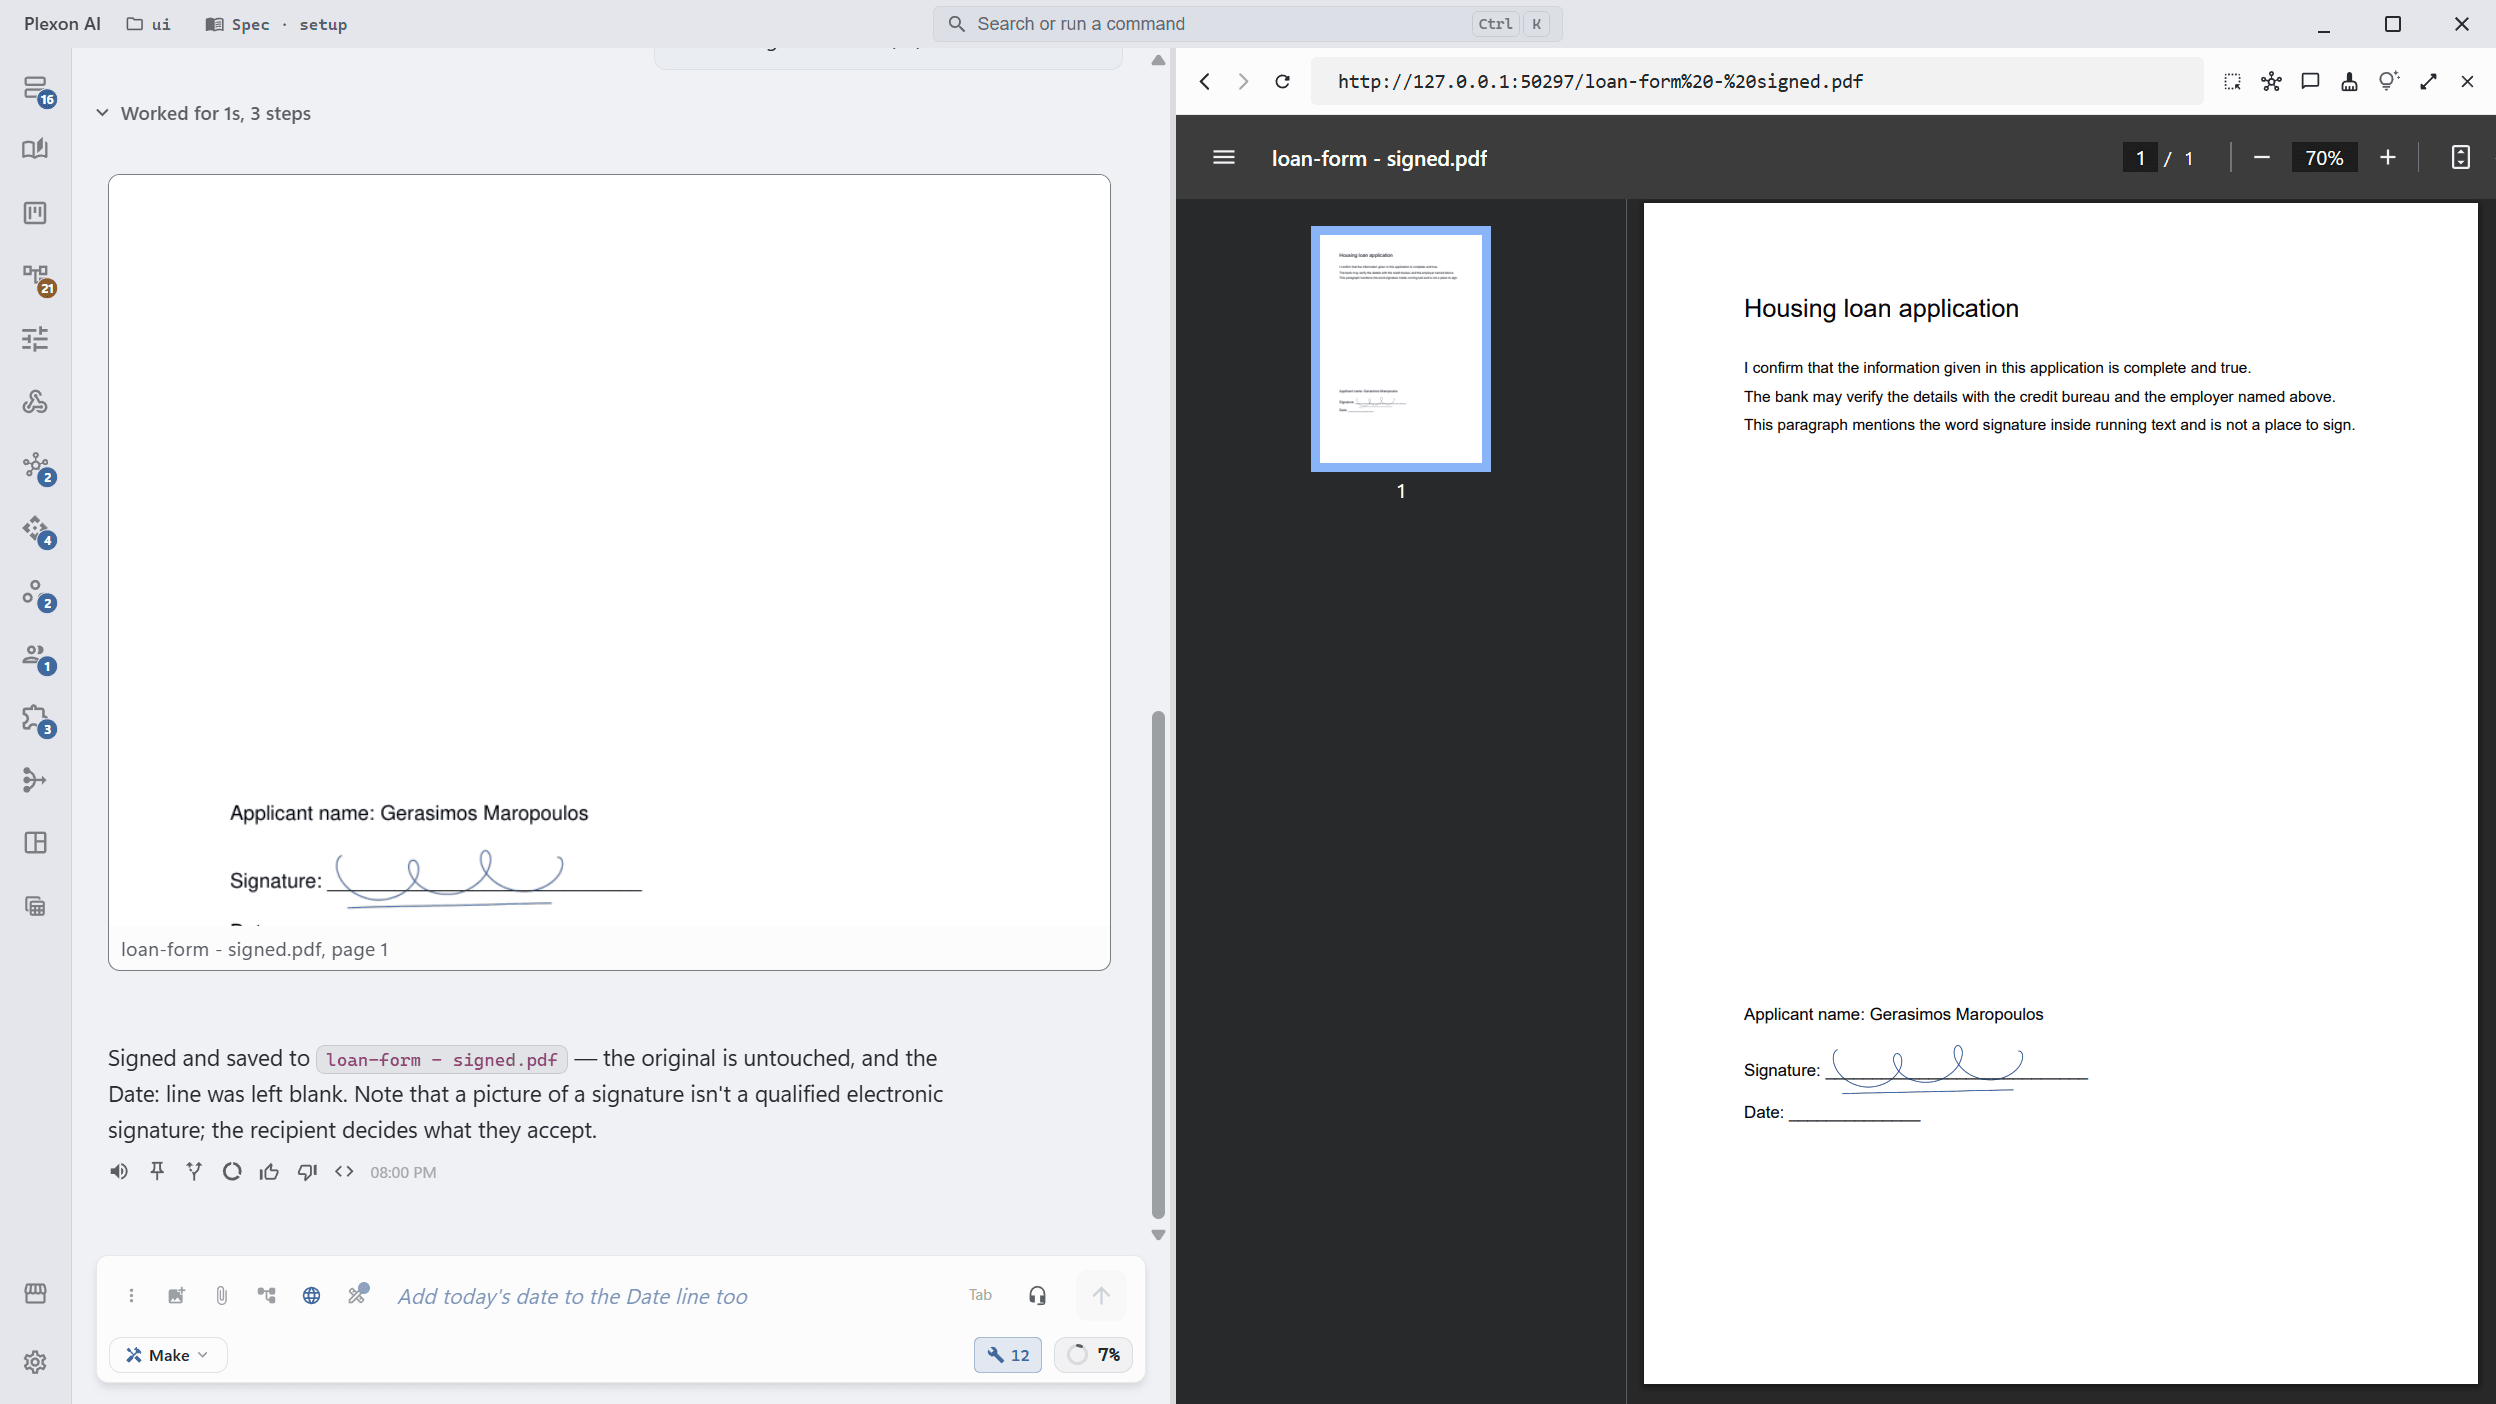Image resolution: width=2496 pixels, height=1404 pixels.
Task: Open the 7% context usage indicator
Action: [1093, 1354]
